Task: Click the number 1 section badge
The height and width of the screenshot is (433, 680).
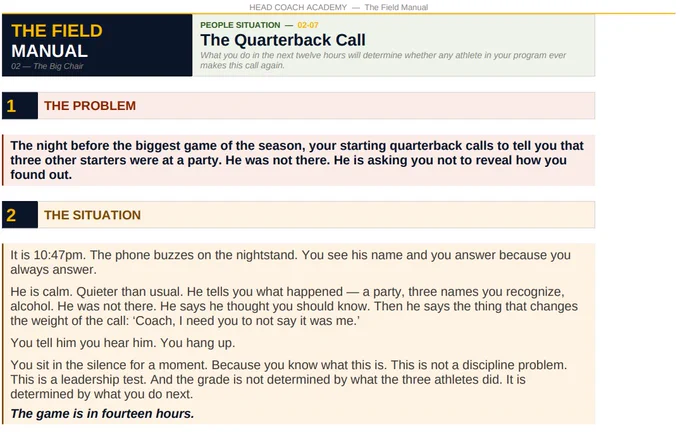Action: coord(20,105)
